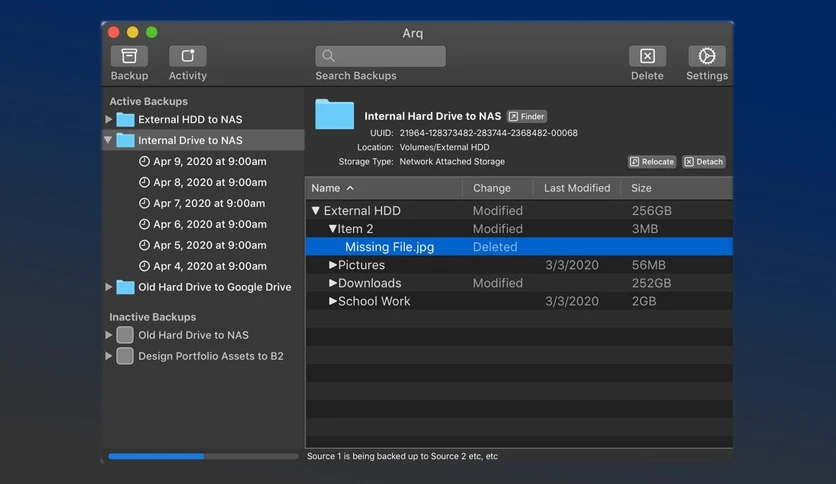Select the Apr 8, 2020 at 9:00am snapshot
The width and height of the screenshot is (836, 484).
[210, 182]
